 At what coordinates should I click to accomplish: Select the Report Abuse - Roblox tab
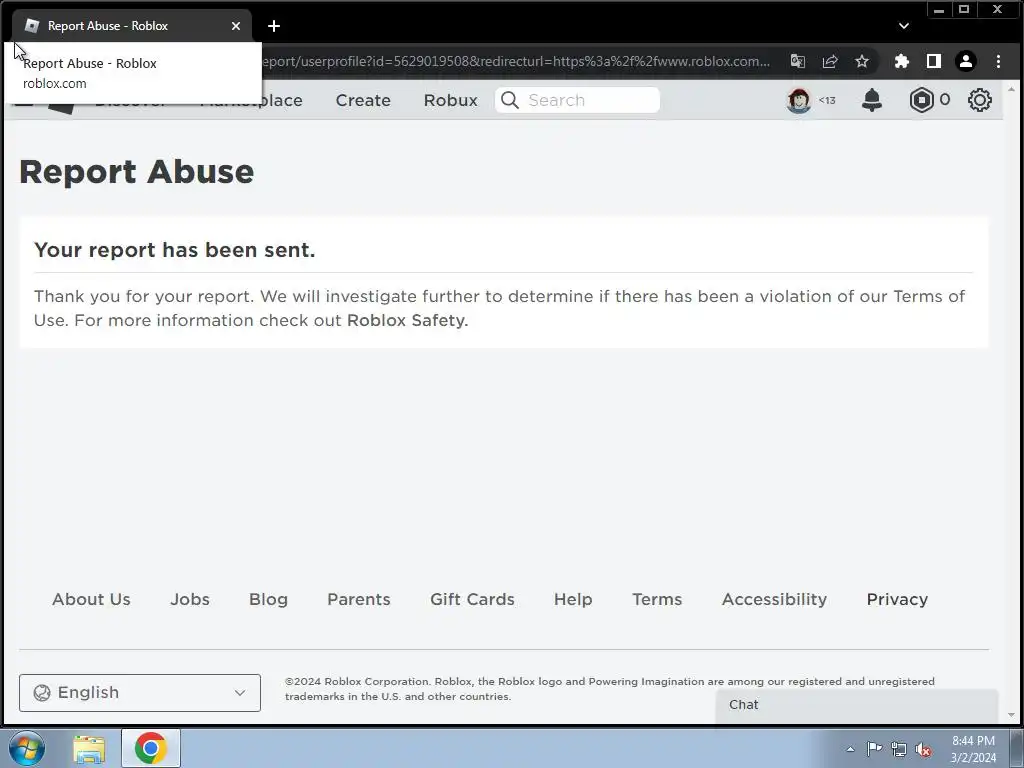pos(132,26)
